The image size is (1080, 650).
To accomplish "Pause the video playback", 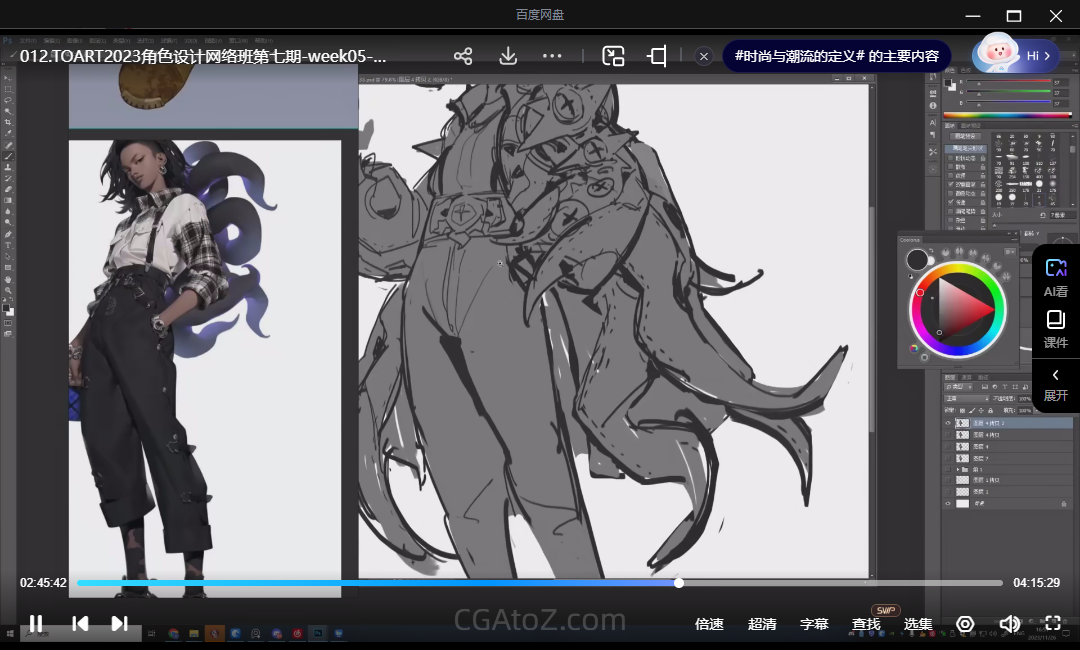I will (x=36, y=624).
